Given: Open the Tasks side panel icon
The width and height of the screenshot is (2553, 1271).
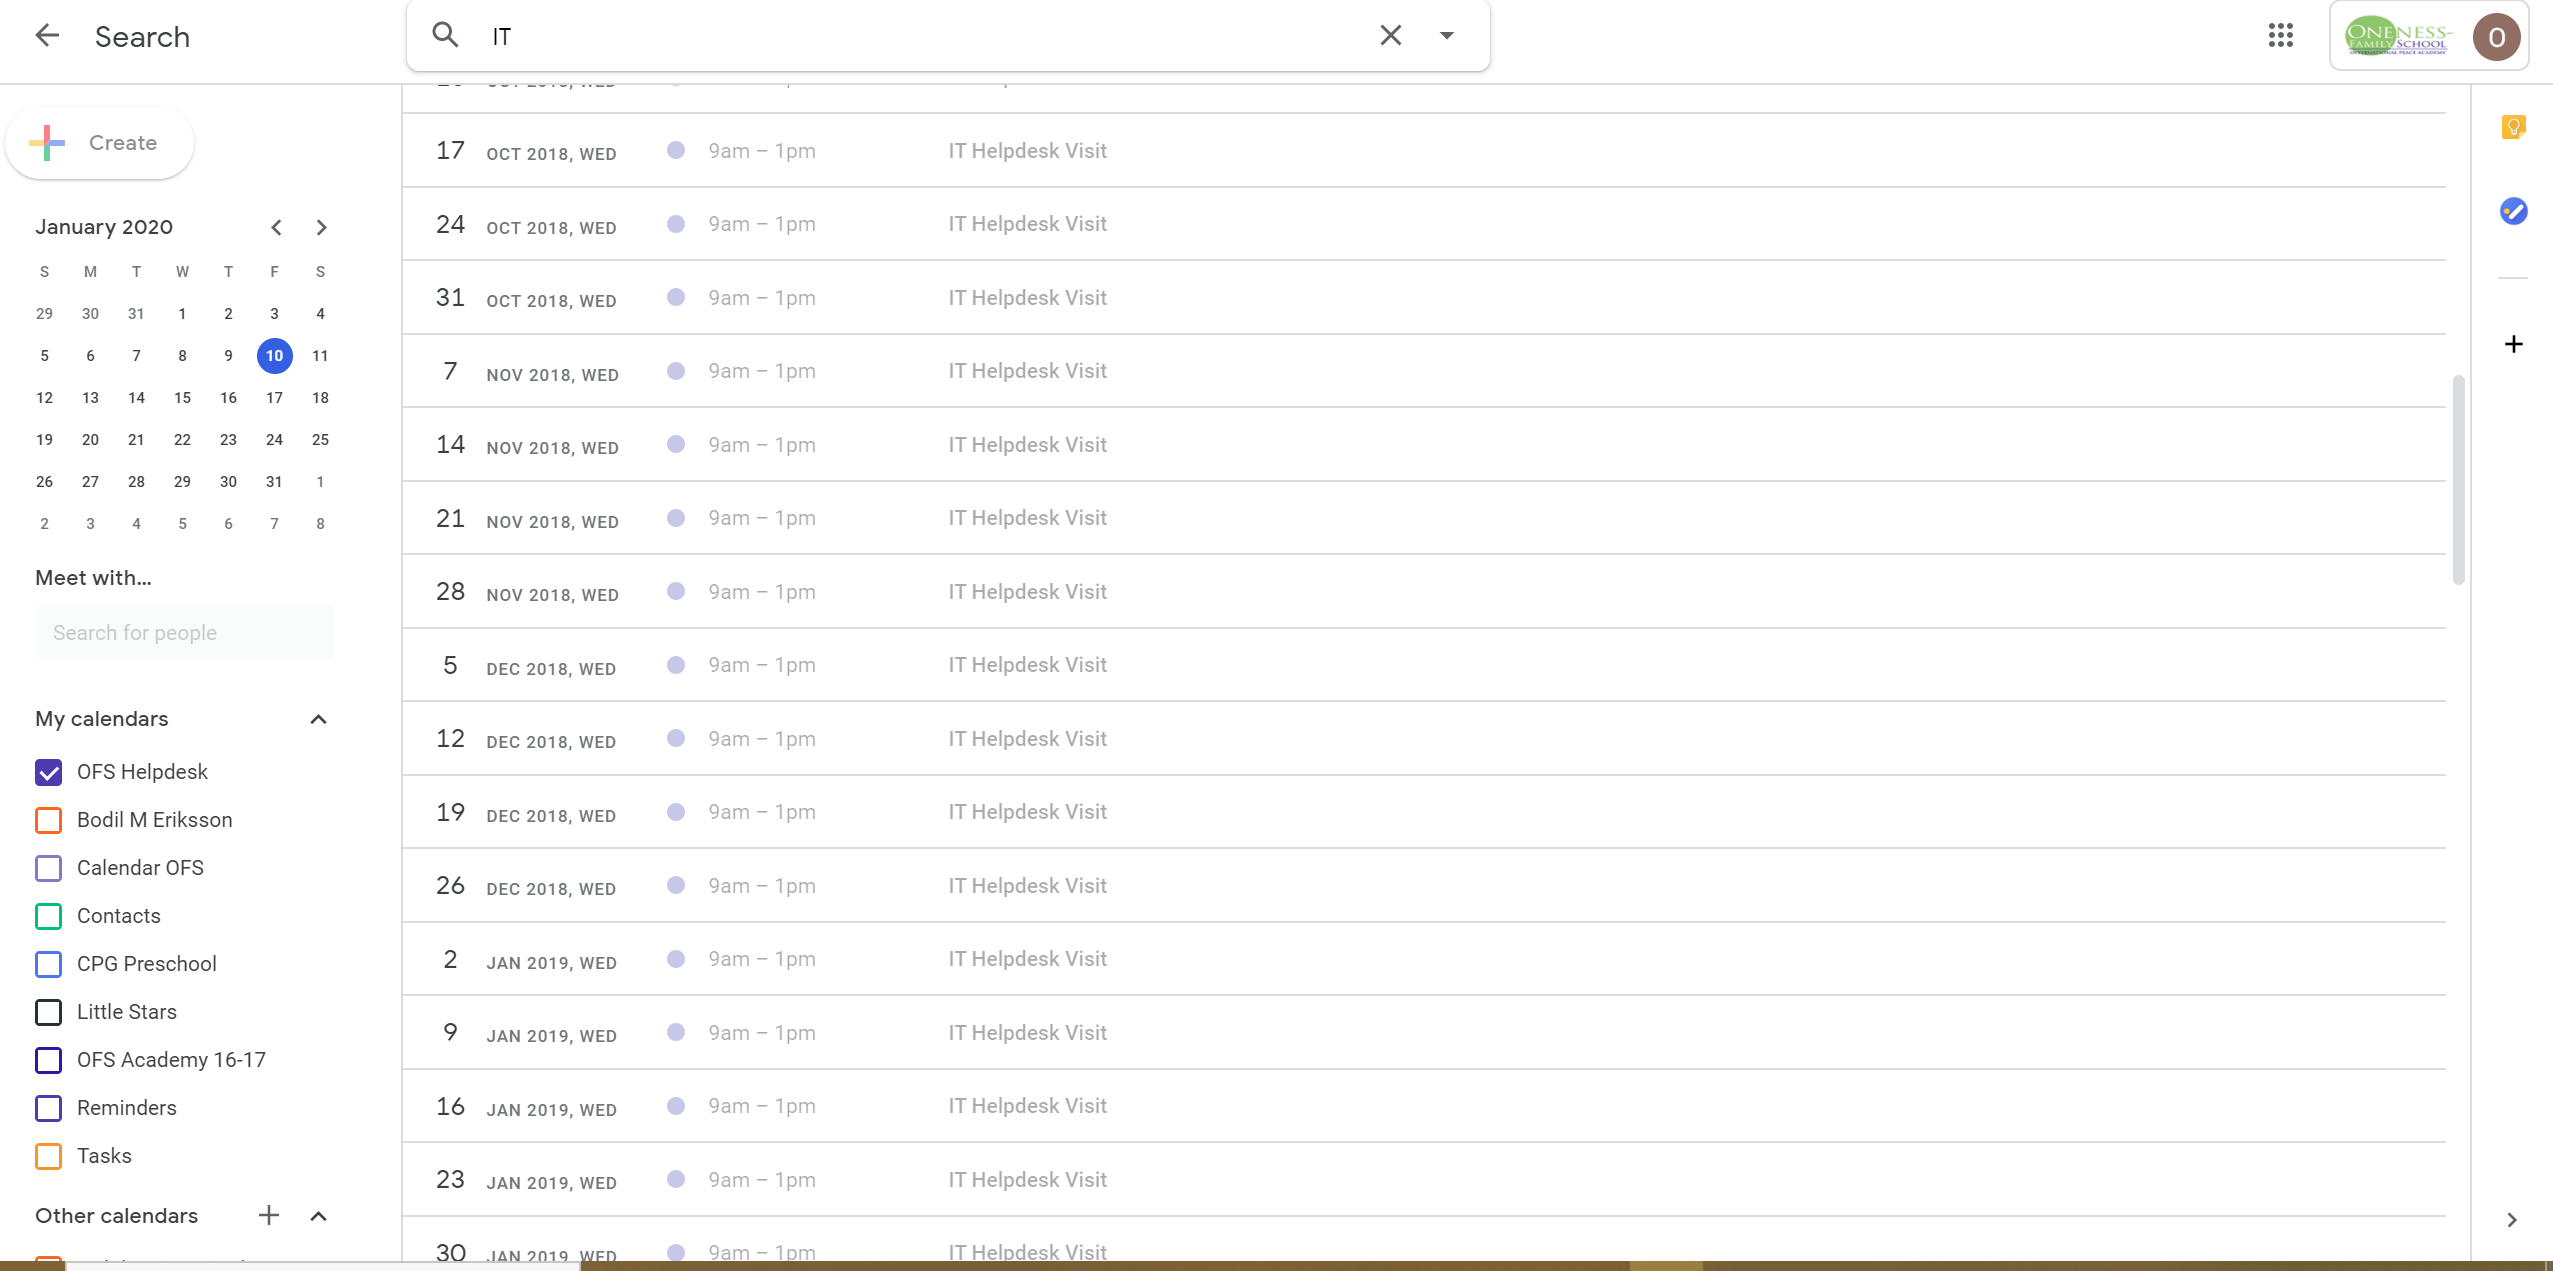Looking at the screenshot, I should point(2513,211).
